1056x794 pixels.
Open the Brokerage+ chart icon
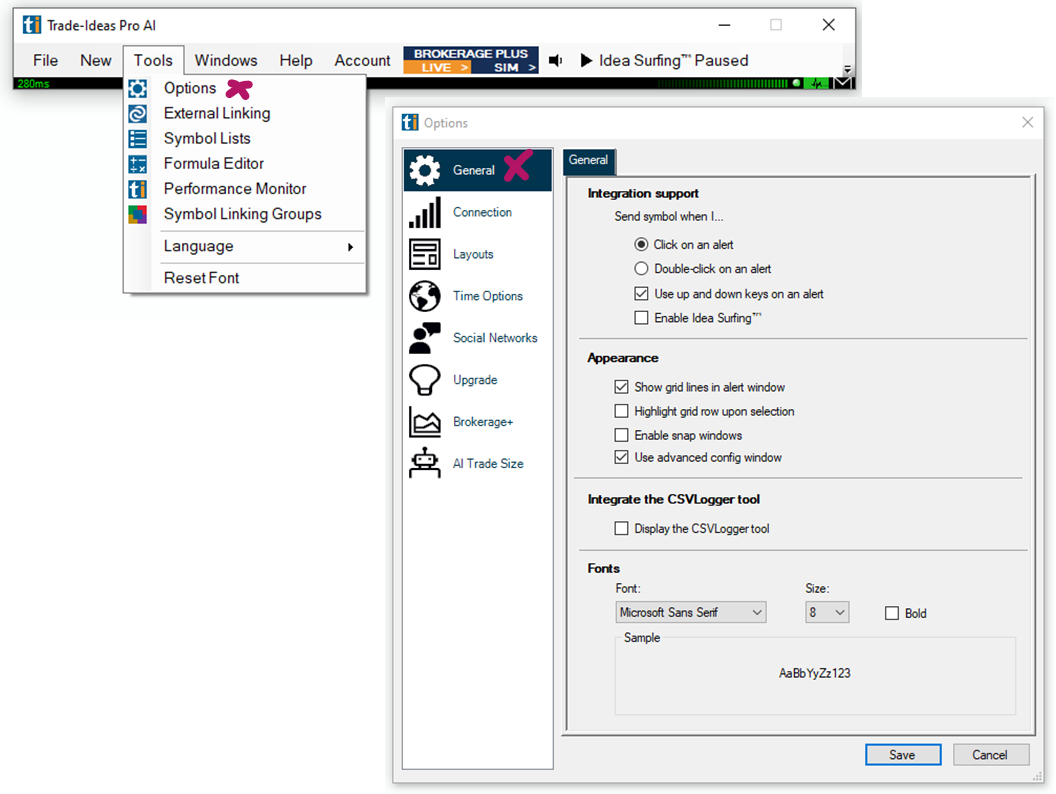(x=425, y=423)
